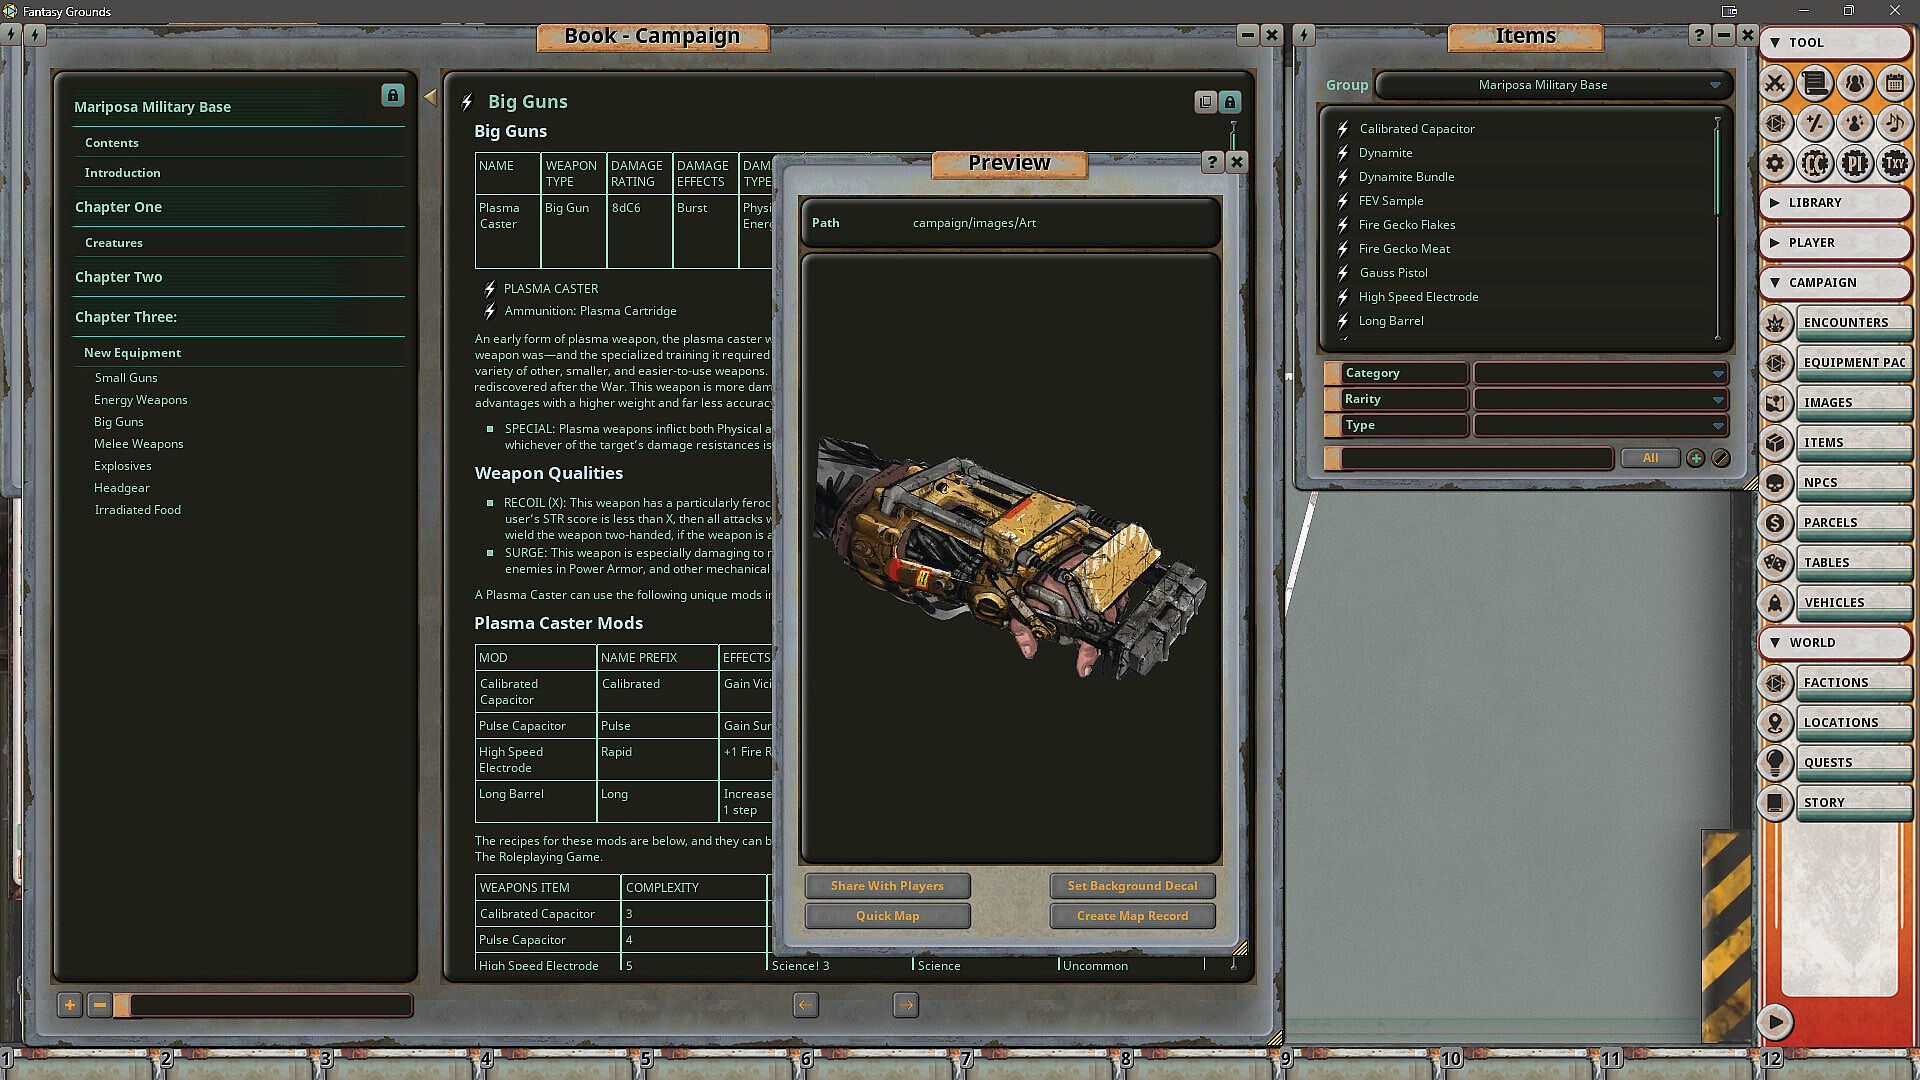Click the Create Map Record button
This screenshot has height=1080, width=1920.
(x=1132, y=916)
